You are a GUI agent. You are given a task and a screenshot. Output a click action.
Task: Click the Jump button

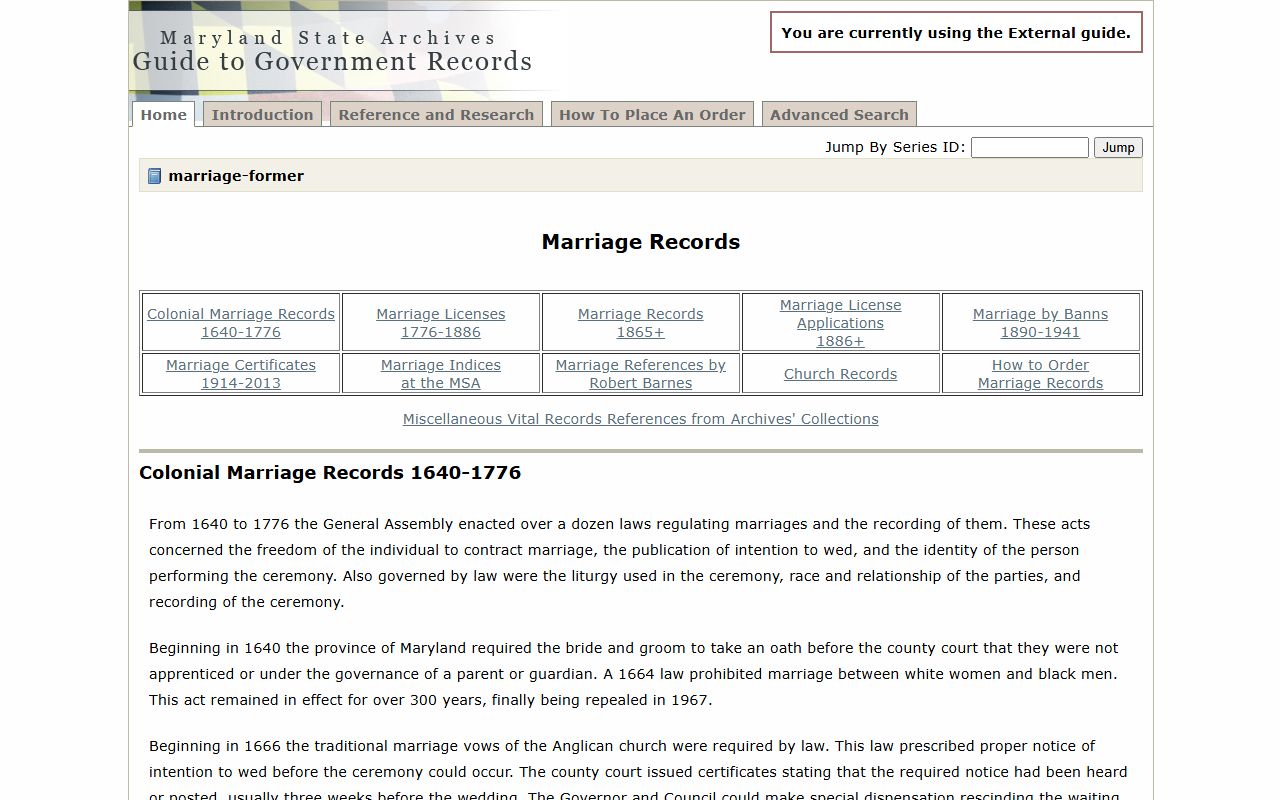[x=1118, y=147]
